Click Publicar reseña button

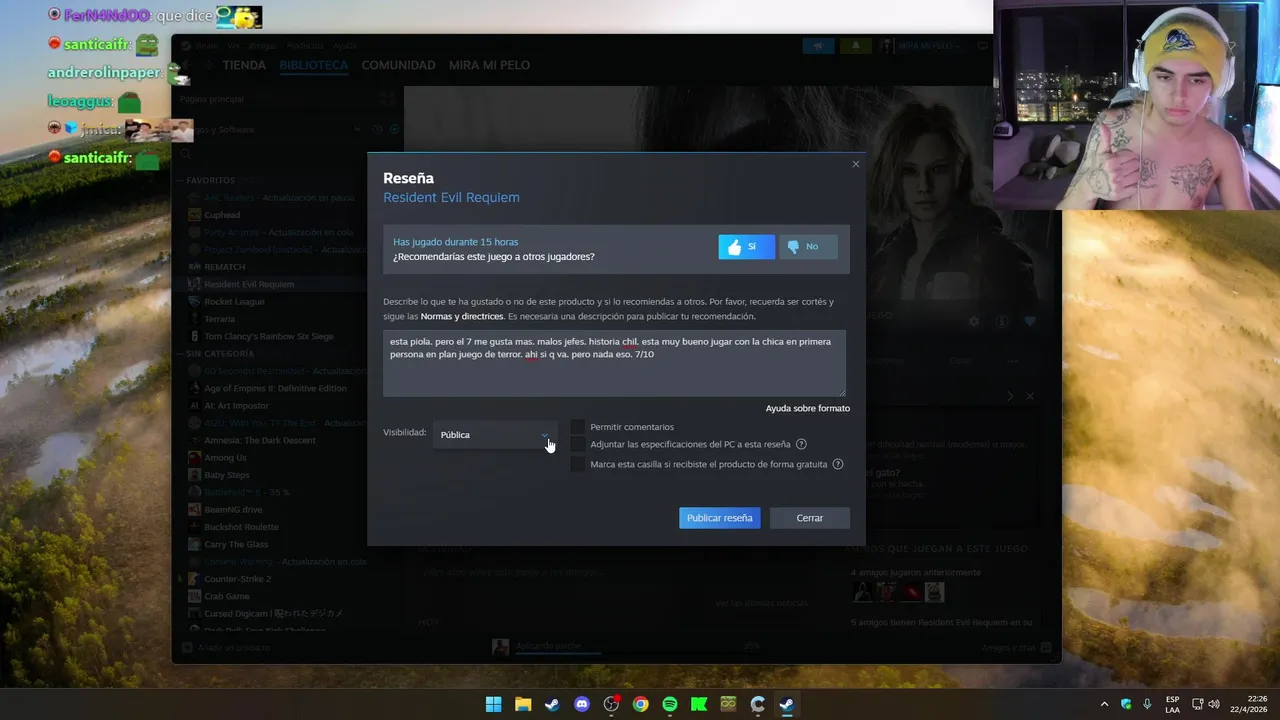click(x=720, y=518)
